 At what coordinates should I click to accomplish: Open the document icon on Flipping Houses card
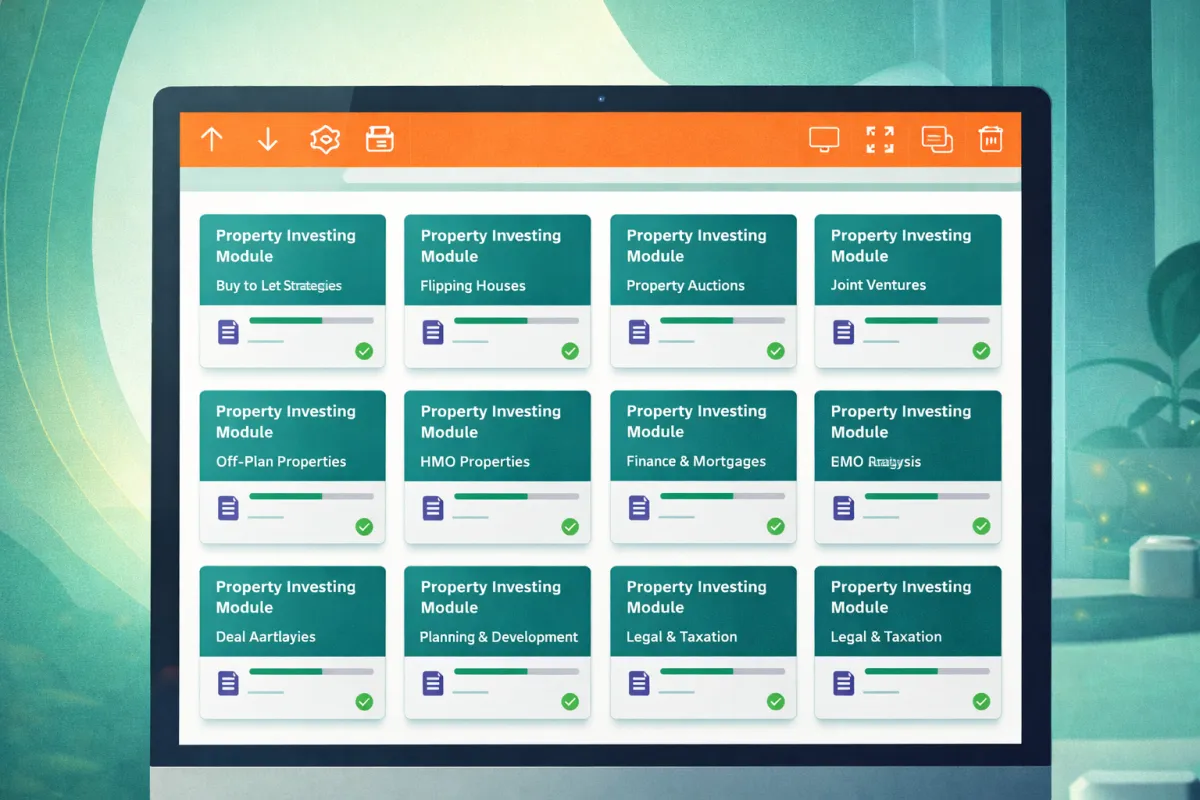[x=433, y=332]
